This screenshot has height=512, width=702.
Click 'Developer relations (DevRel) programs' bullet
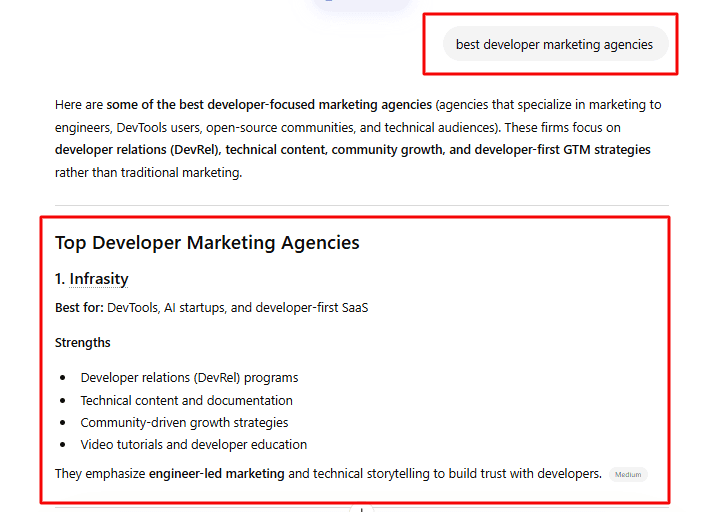189,378
